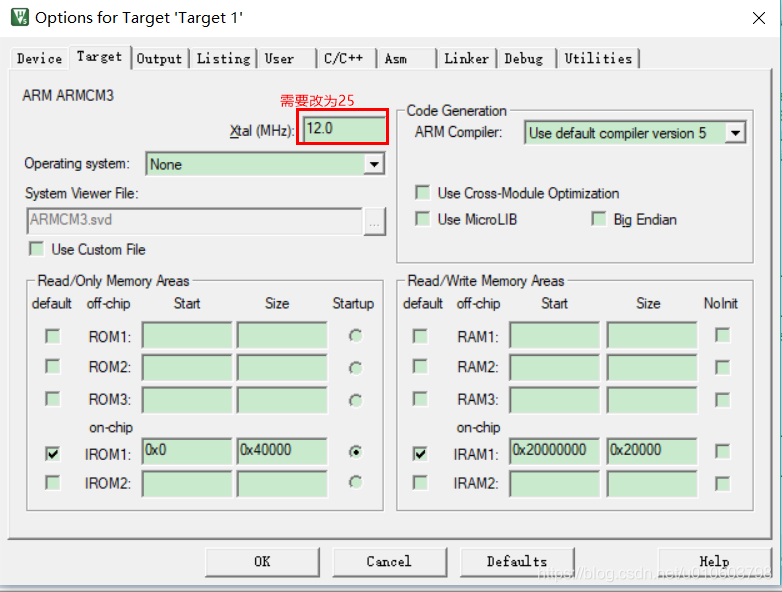This screenshot has height=592, width=782.
Task: Expand the ARM Compiler version dropdown
Action: click(x=635, y=133)
